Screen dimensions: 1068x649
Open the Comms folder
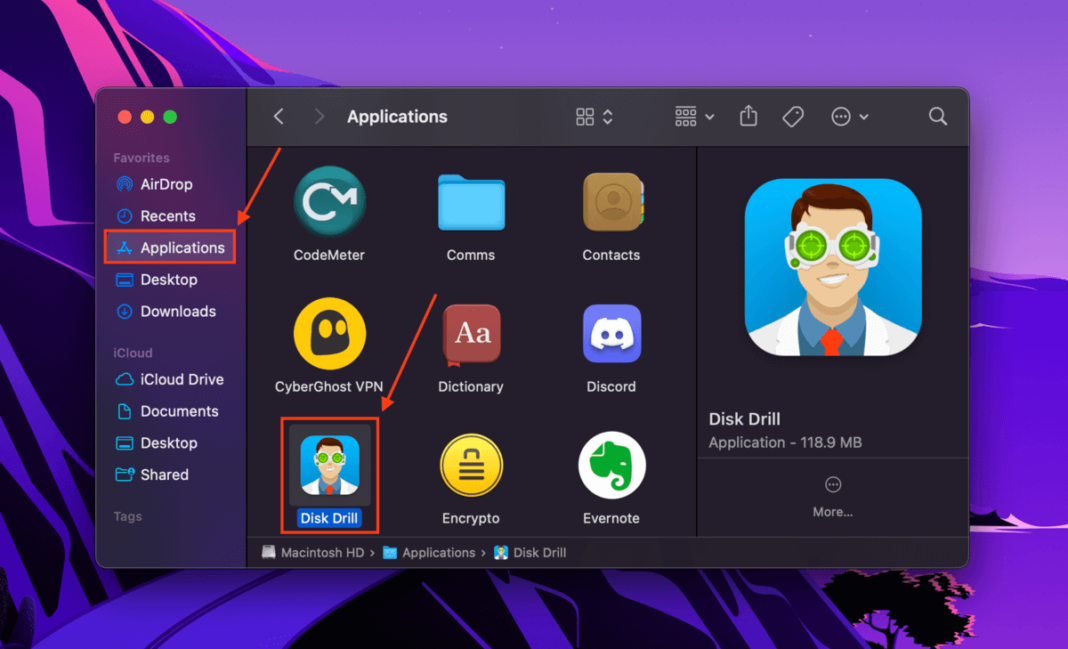coord(470,202)
